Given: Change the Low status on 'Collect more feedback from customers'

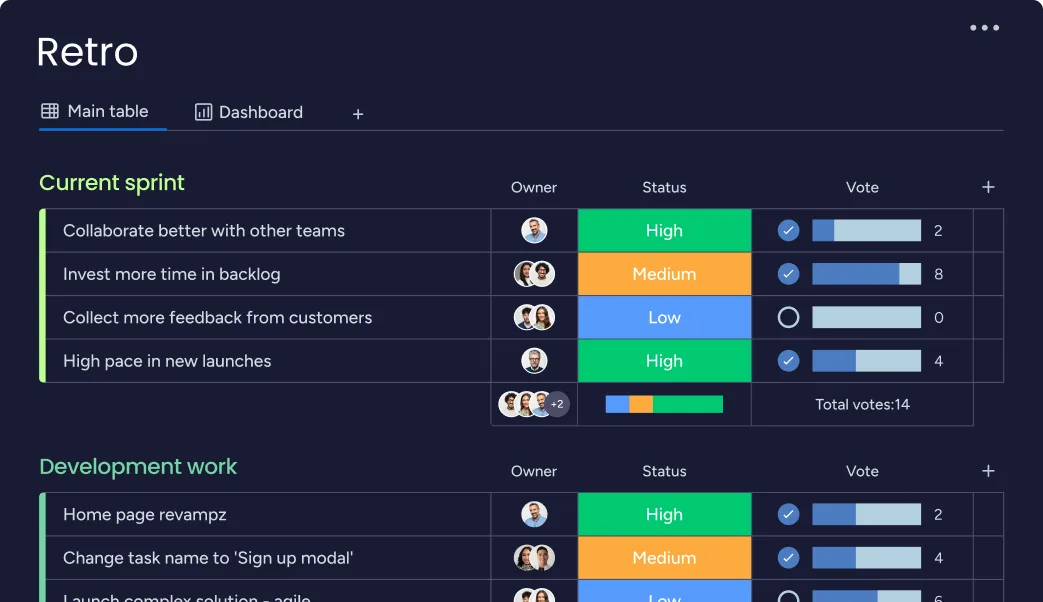Looking at the screenshot, I should (663, 317).
